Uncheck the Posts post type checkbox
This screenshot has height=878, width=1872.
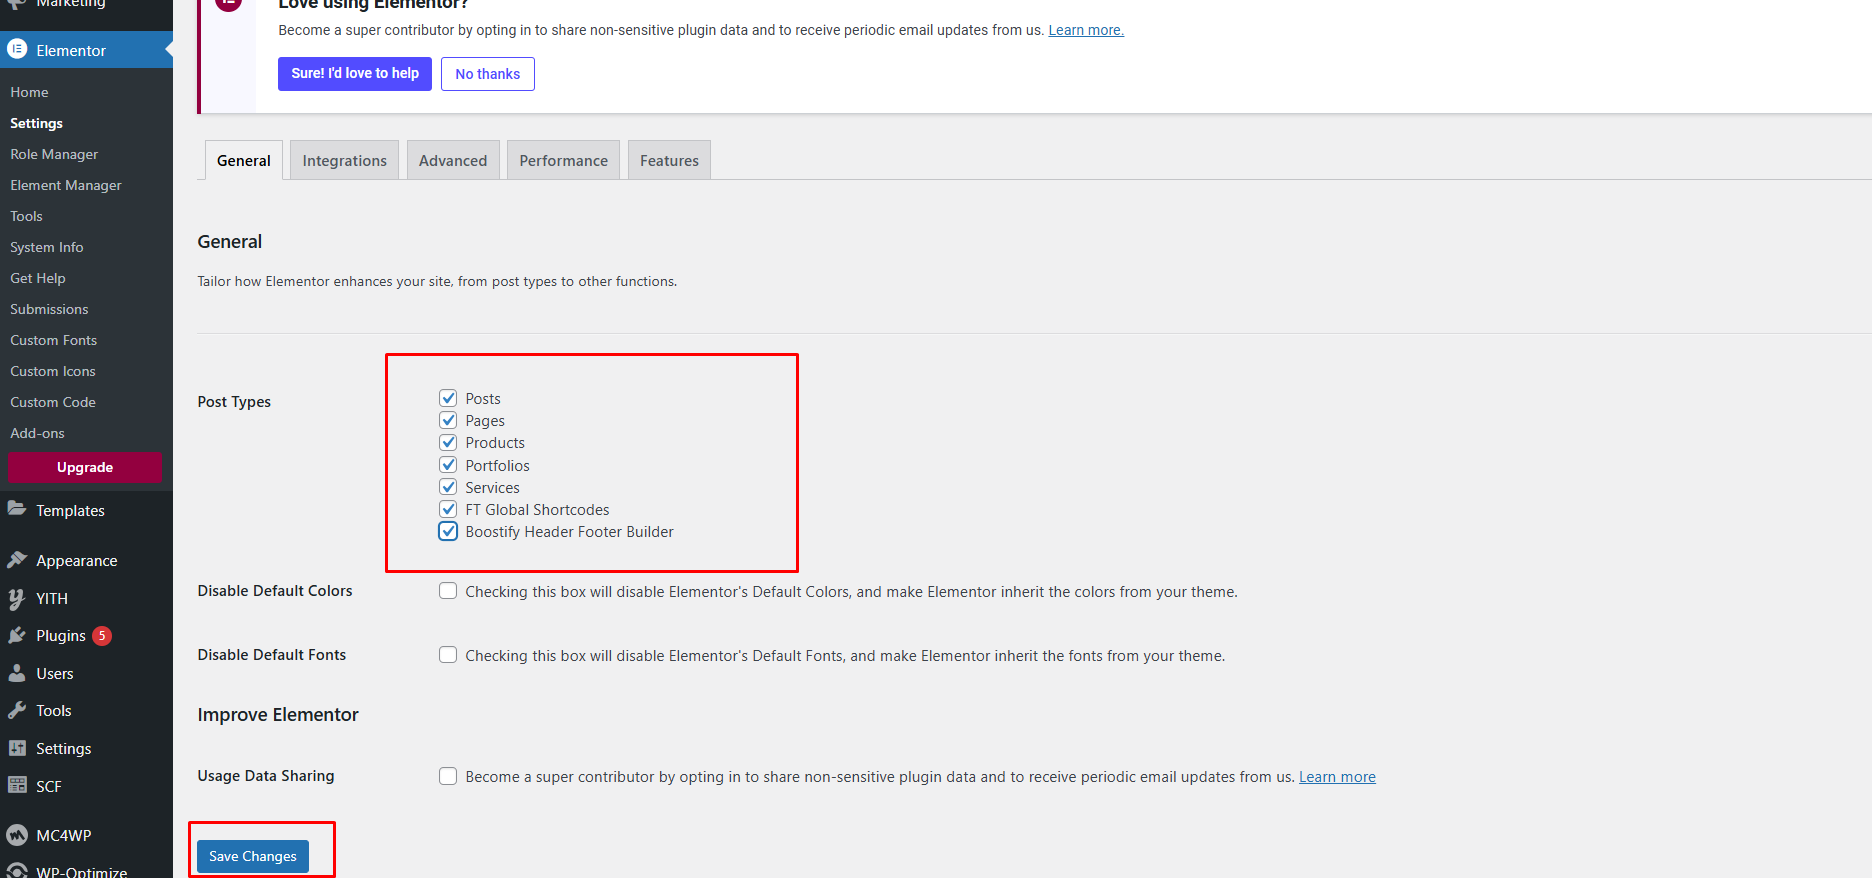click(x=448, y=398)
